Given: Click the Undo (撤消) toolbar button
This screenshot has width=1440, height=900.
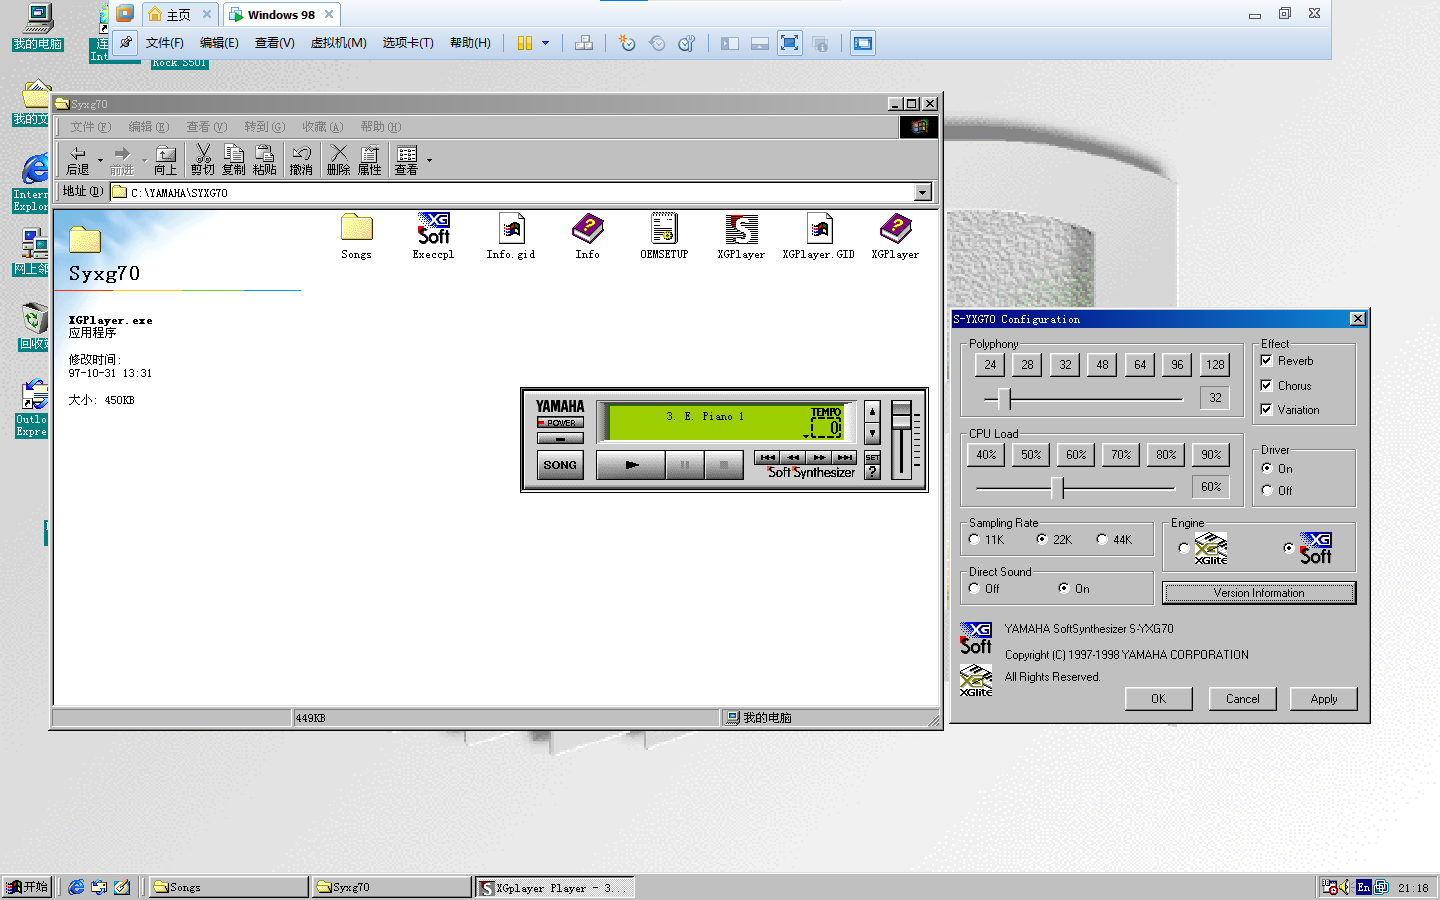Looking at the screenshot, I should point(301,160).
